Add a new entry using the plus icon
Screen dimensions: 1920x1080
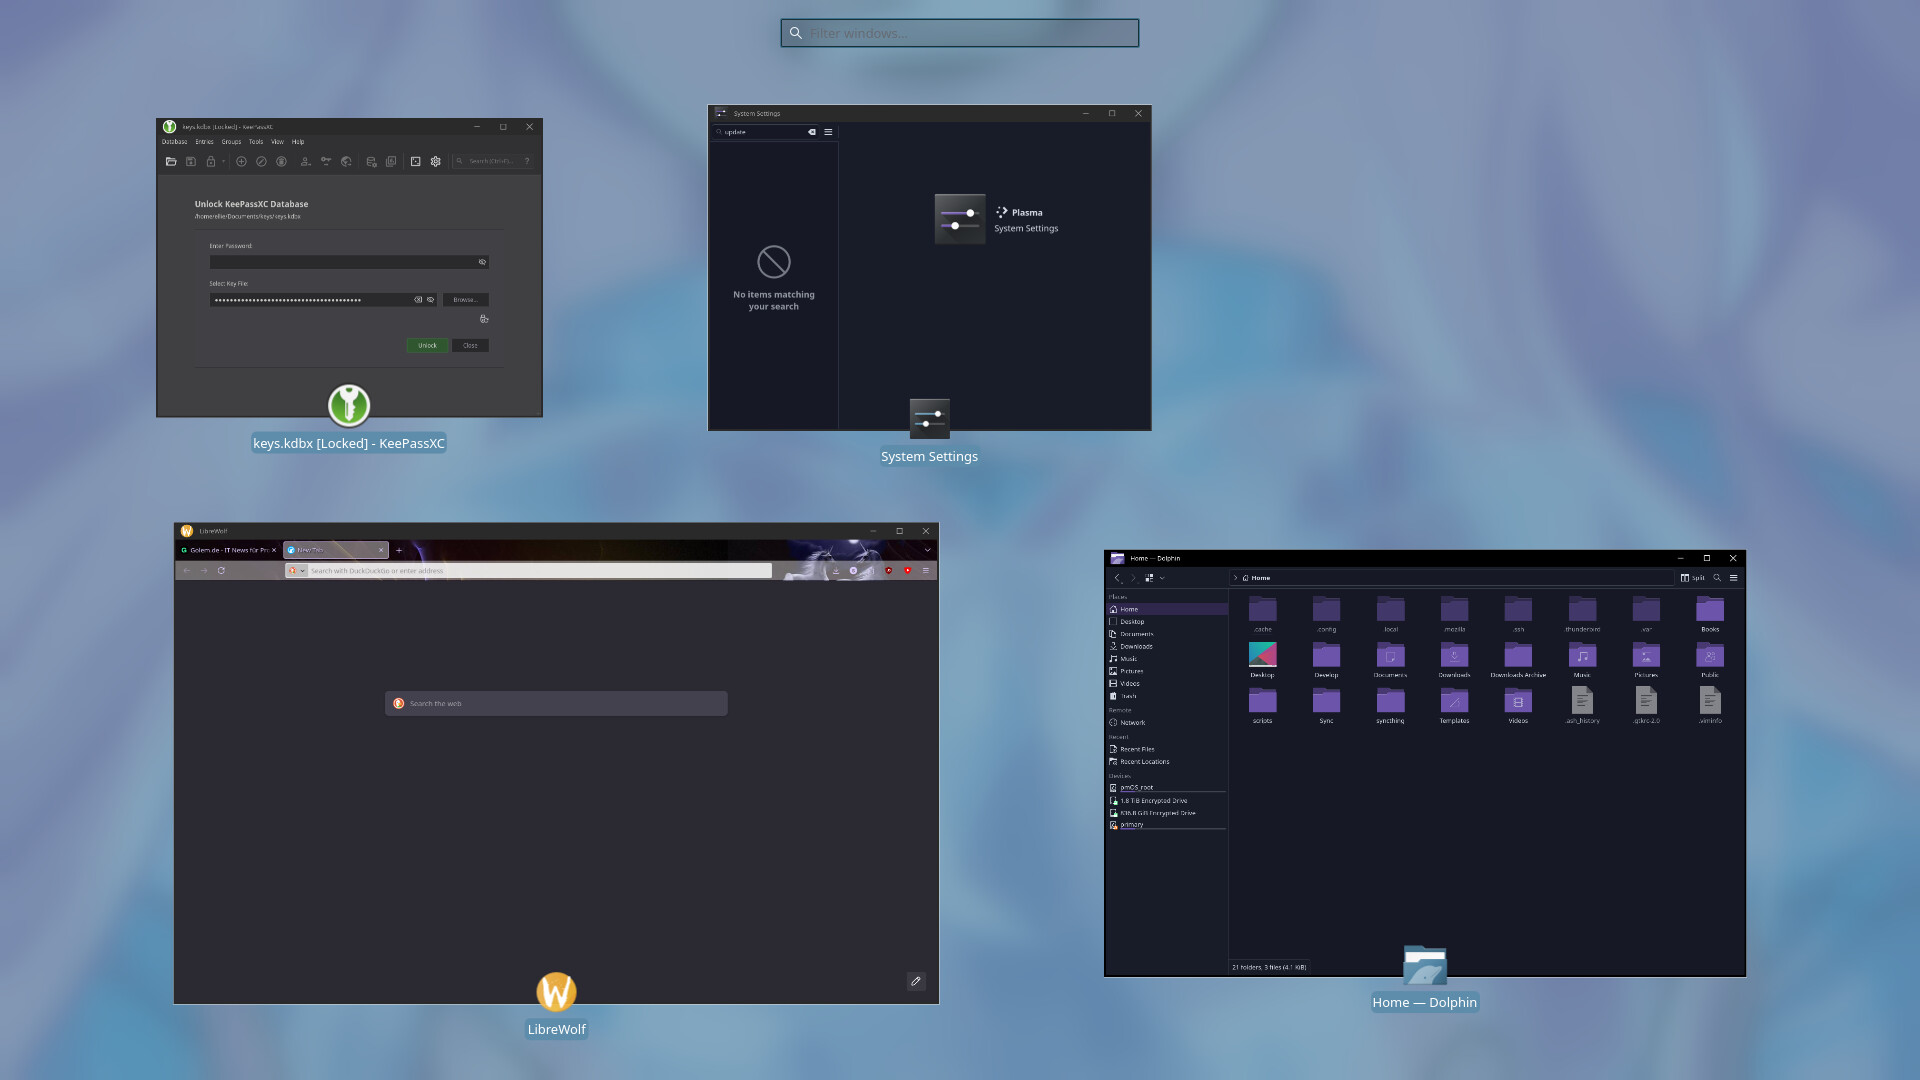241,161
